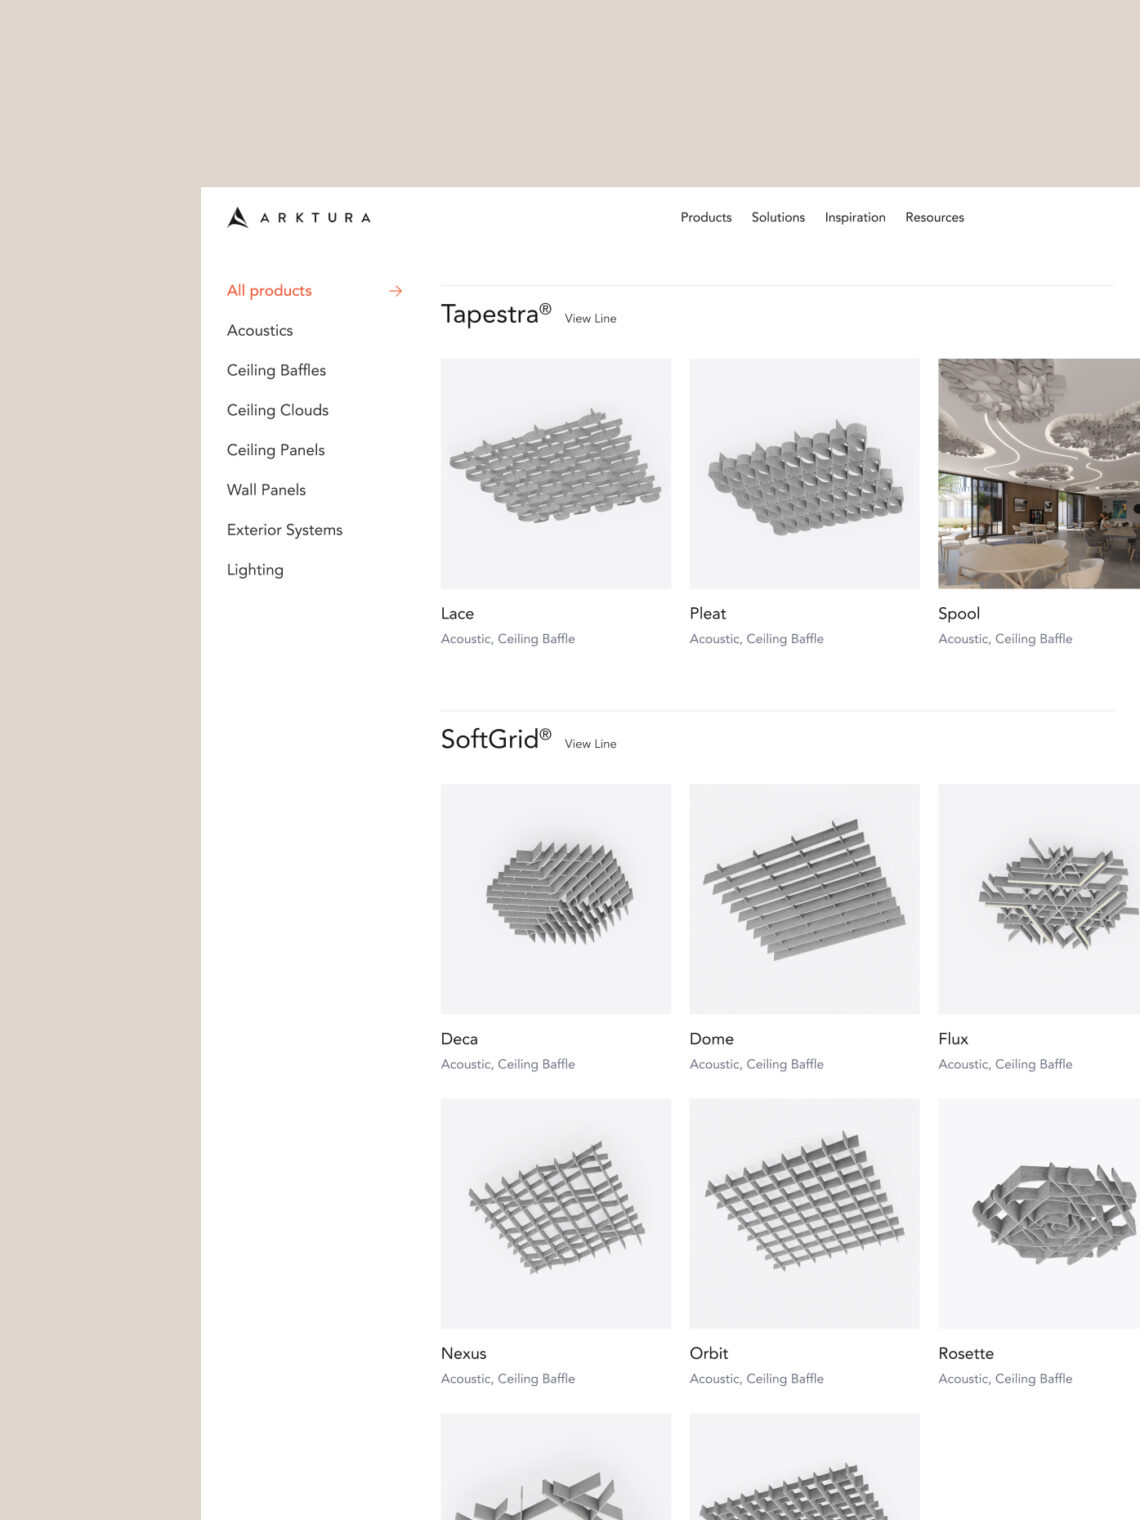The image size is (1140, 1520).
Task: Filter by Acoustics category
Action: click(x=260, y=330)
